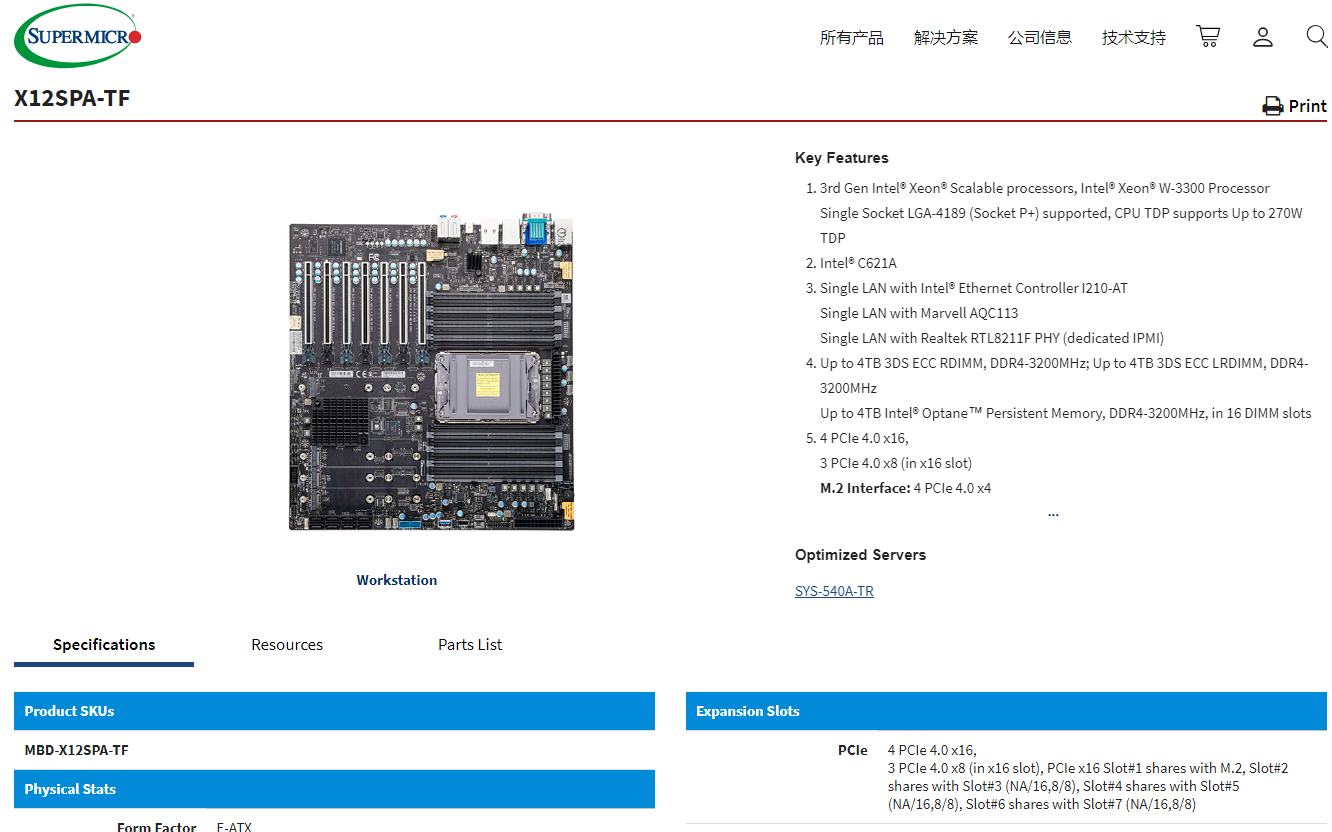Collapse the Expansion Slots section header
The width and height of the screenshot is (1332, 832).
pos(1005,711)
